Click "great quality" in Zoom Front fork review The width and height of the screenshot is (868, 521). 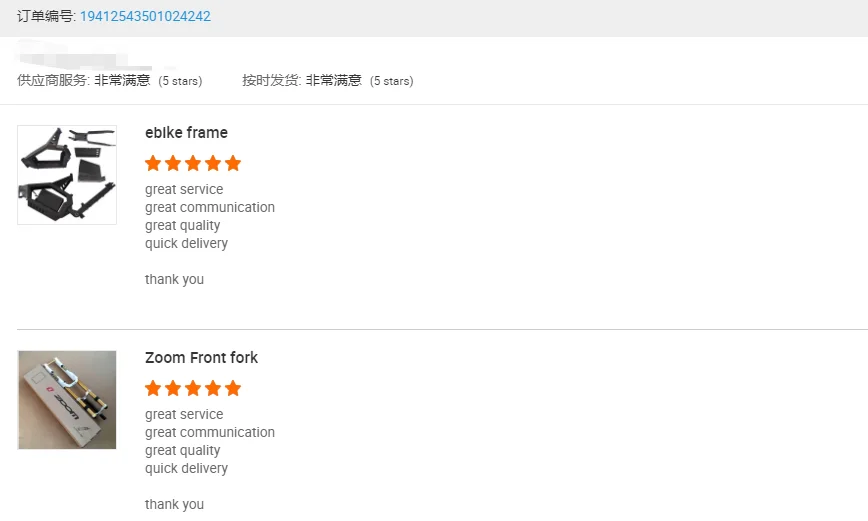182,451
